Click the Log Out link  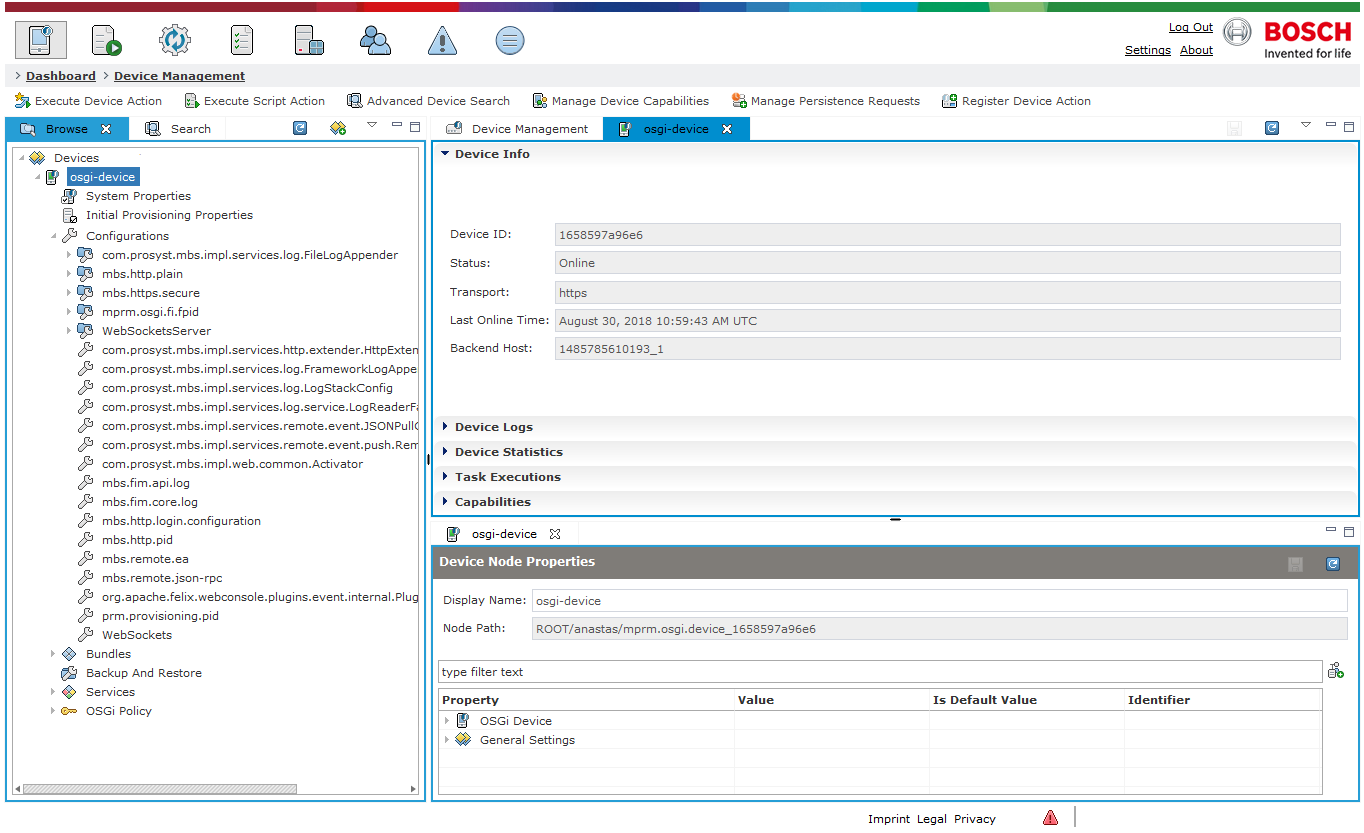click(x=1191, y=28)
